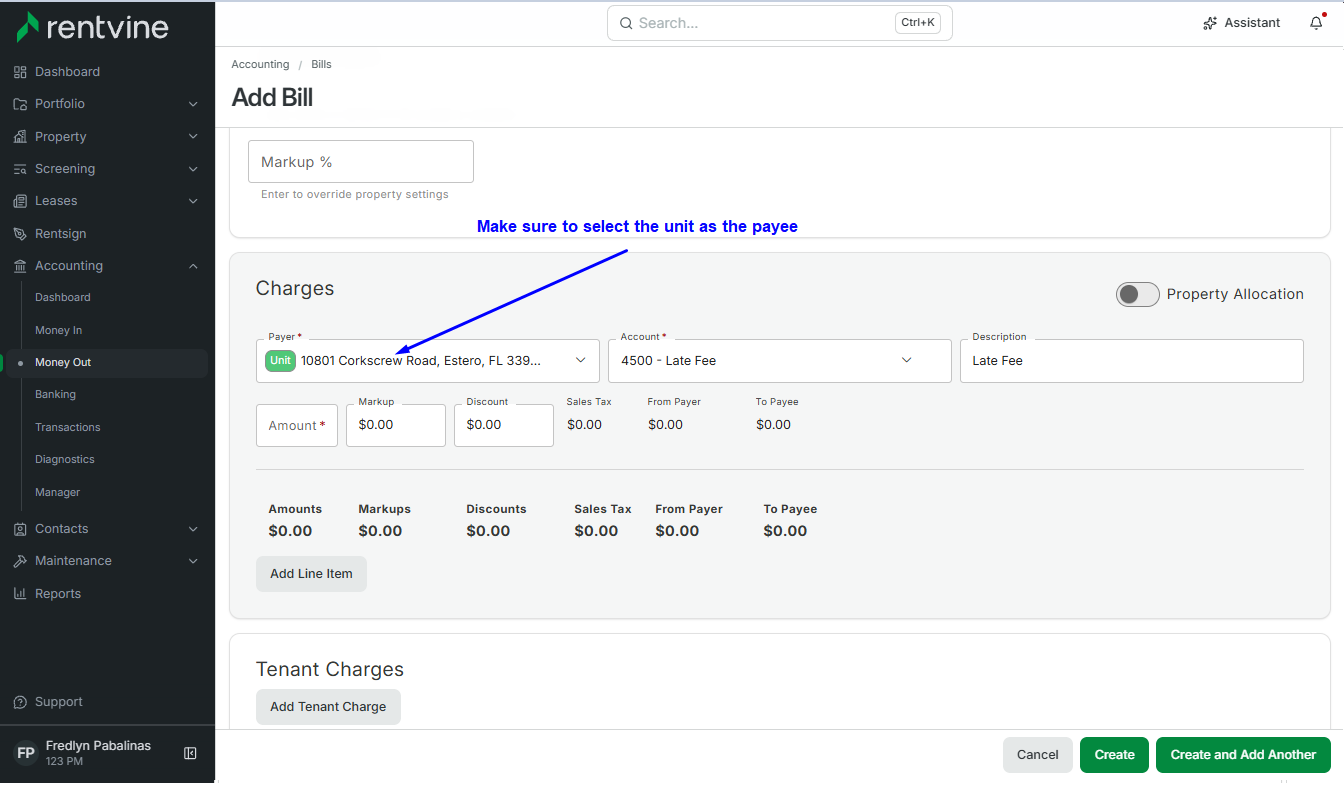Viewport: 1344px width, 786px height.
Task: Open the Diagnostics submenu item
Action: [65, 460]
